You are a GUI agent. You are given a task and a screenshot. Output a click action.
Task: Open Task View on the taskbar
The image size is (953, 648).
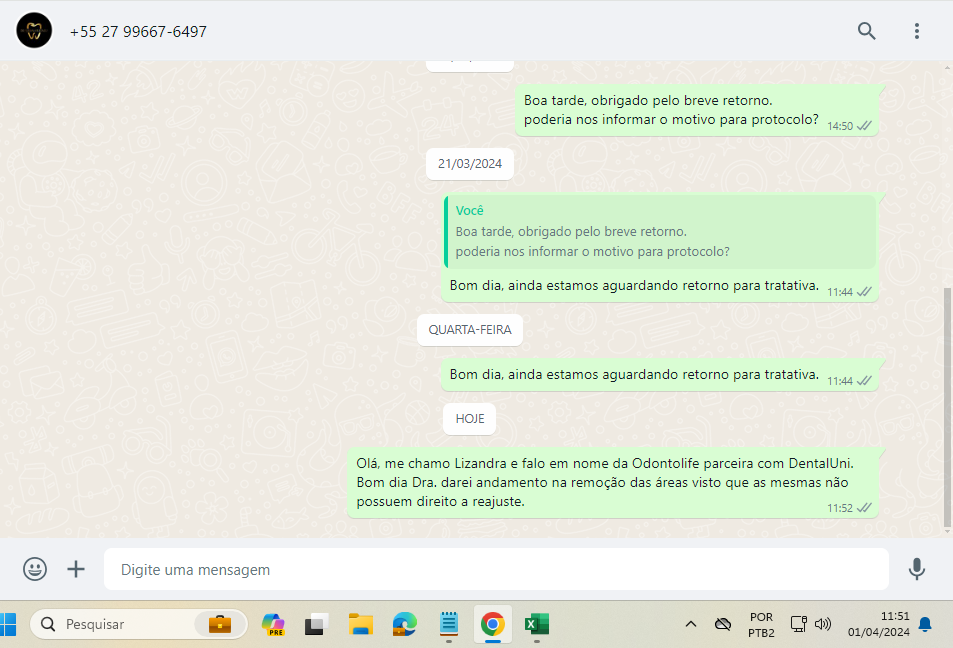316,624
